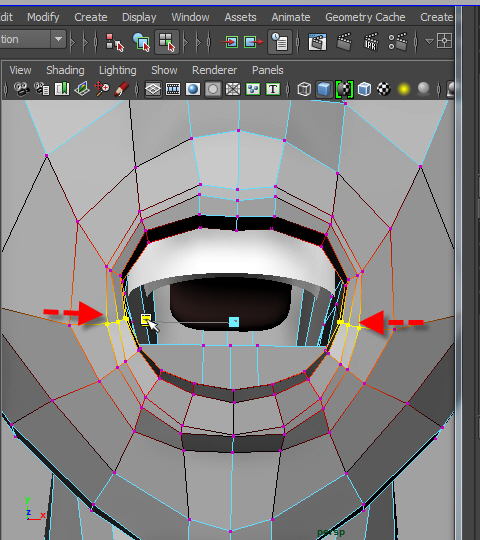This screenshot has width=480, height=540.
Task: Click the cyan manipulator center square
Action: (x=234, y=322)
